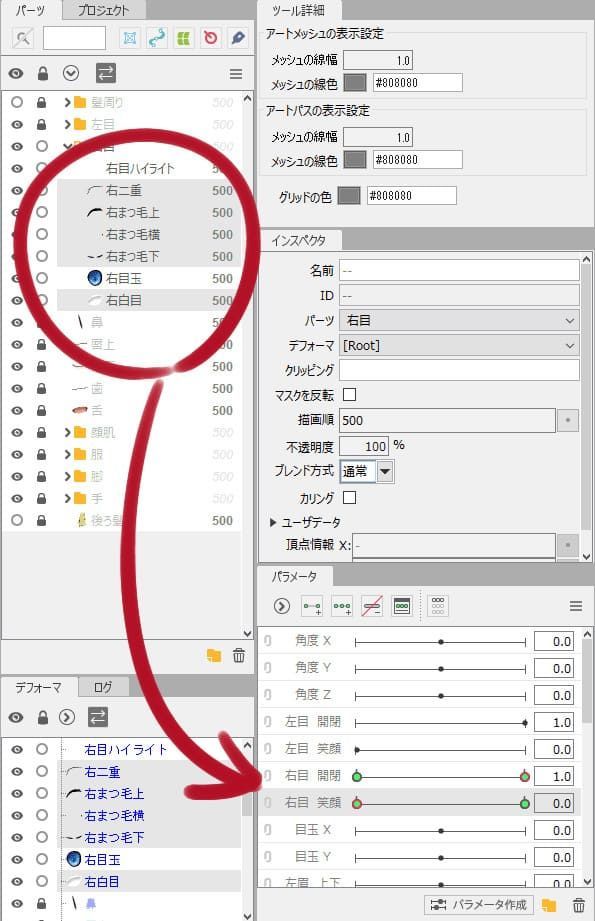Open the デフォーマ dropdown showing [Root]

tap(459, 345)
